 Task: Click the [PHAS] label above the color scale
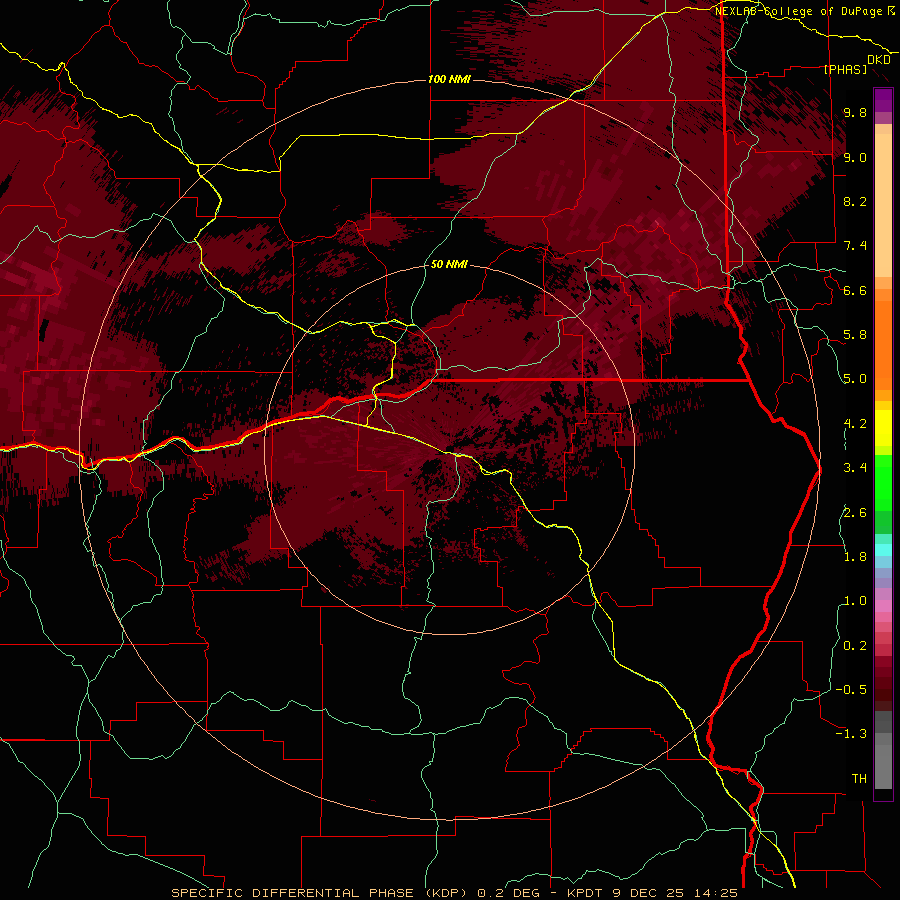[x=845, y=69]
